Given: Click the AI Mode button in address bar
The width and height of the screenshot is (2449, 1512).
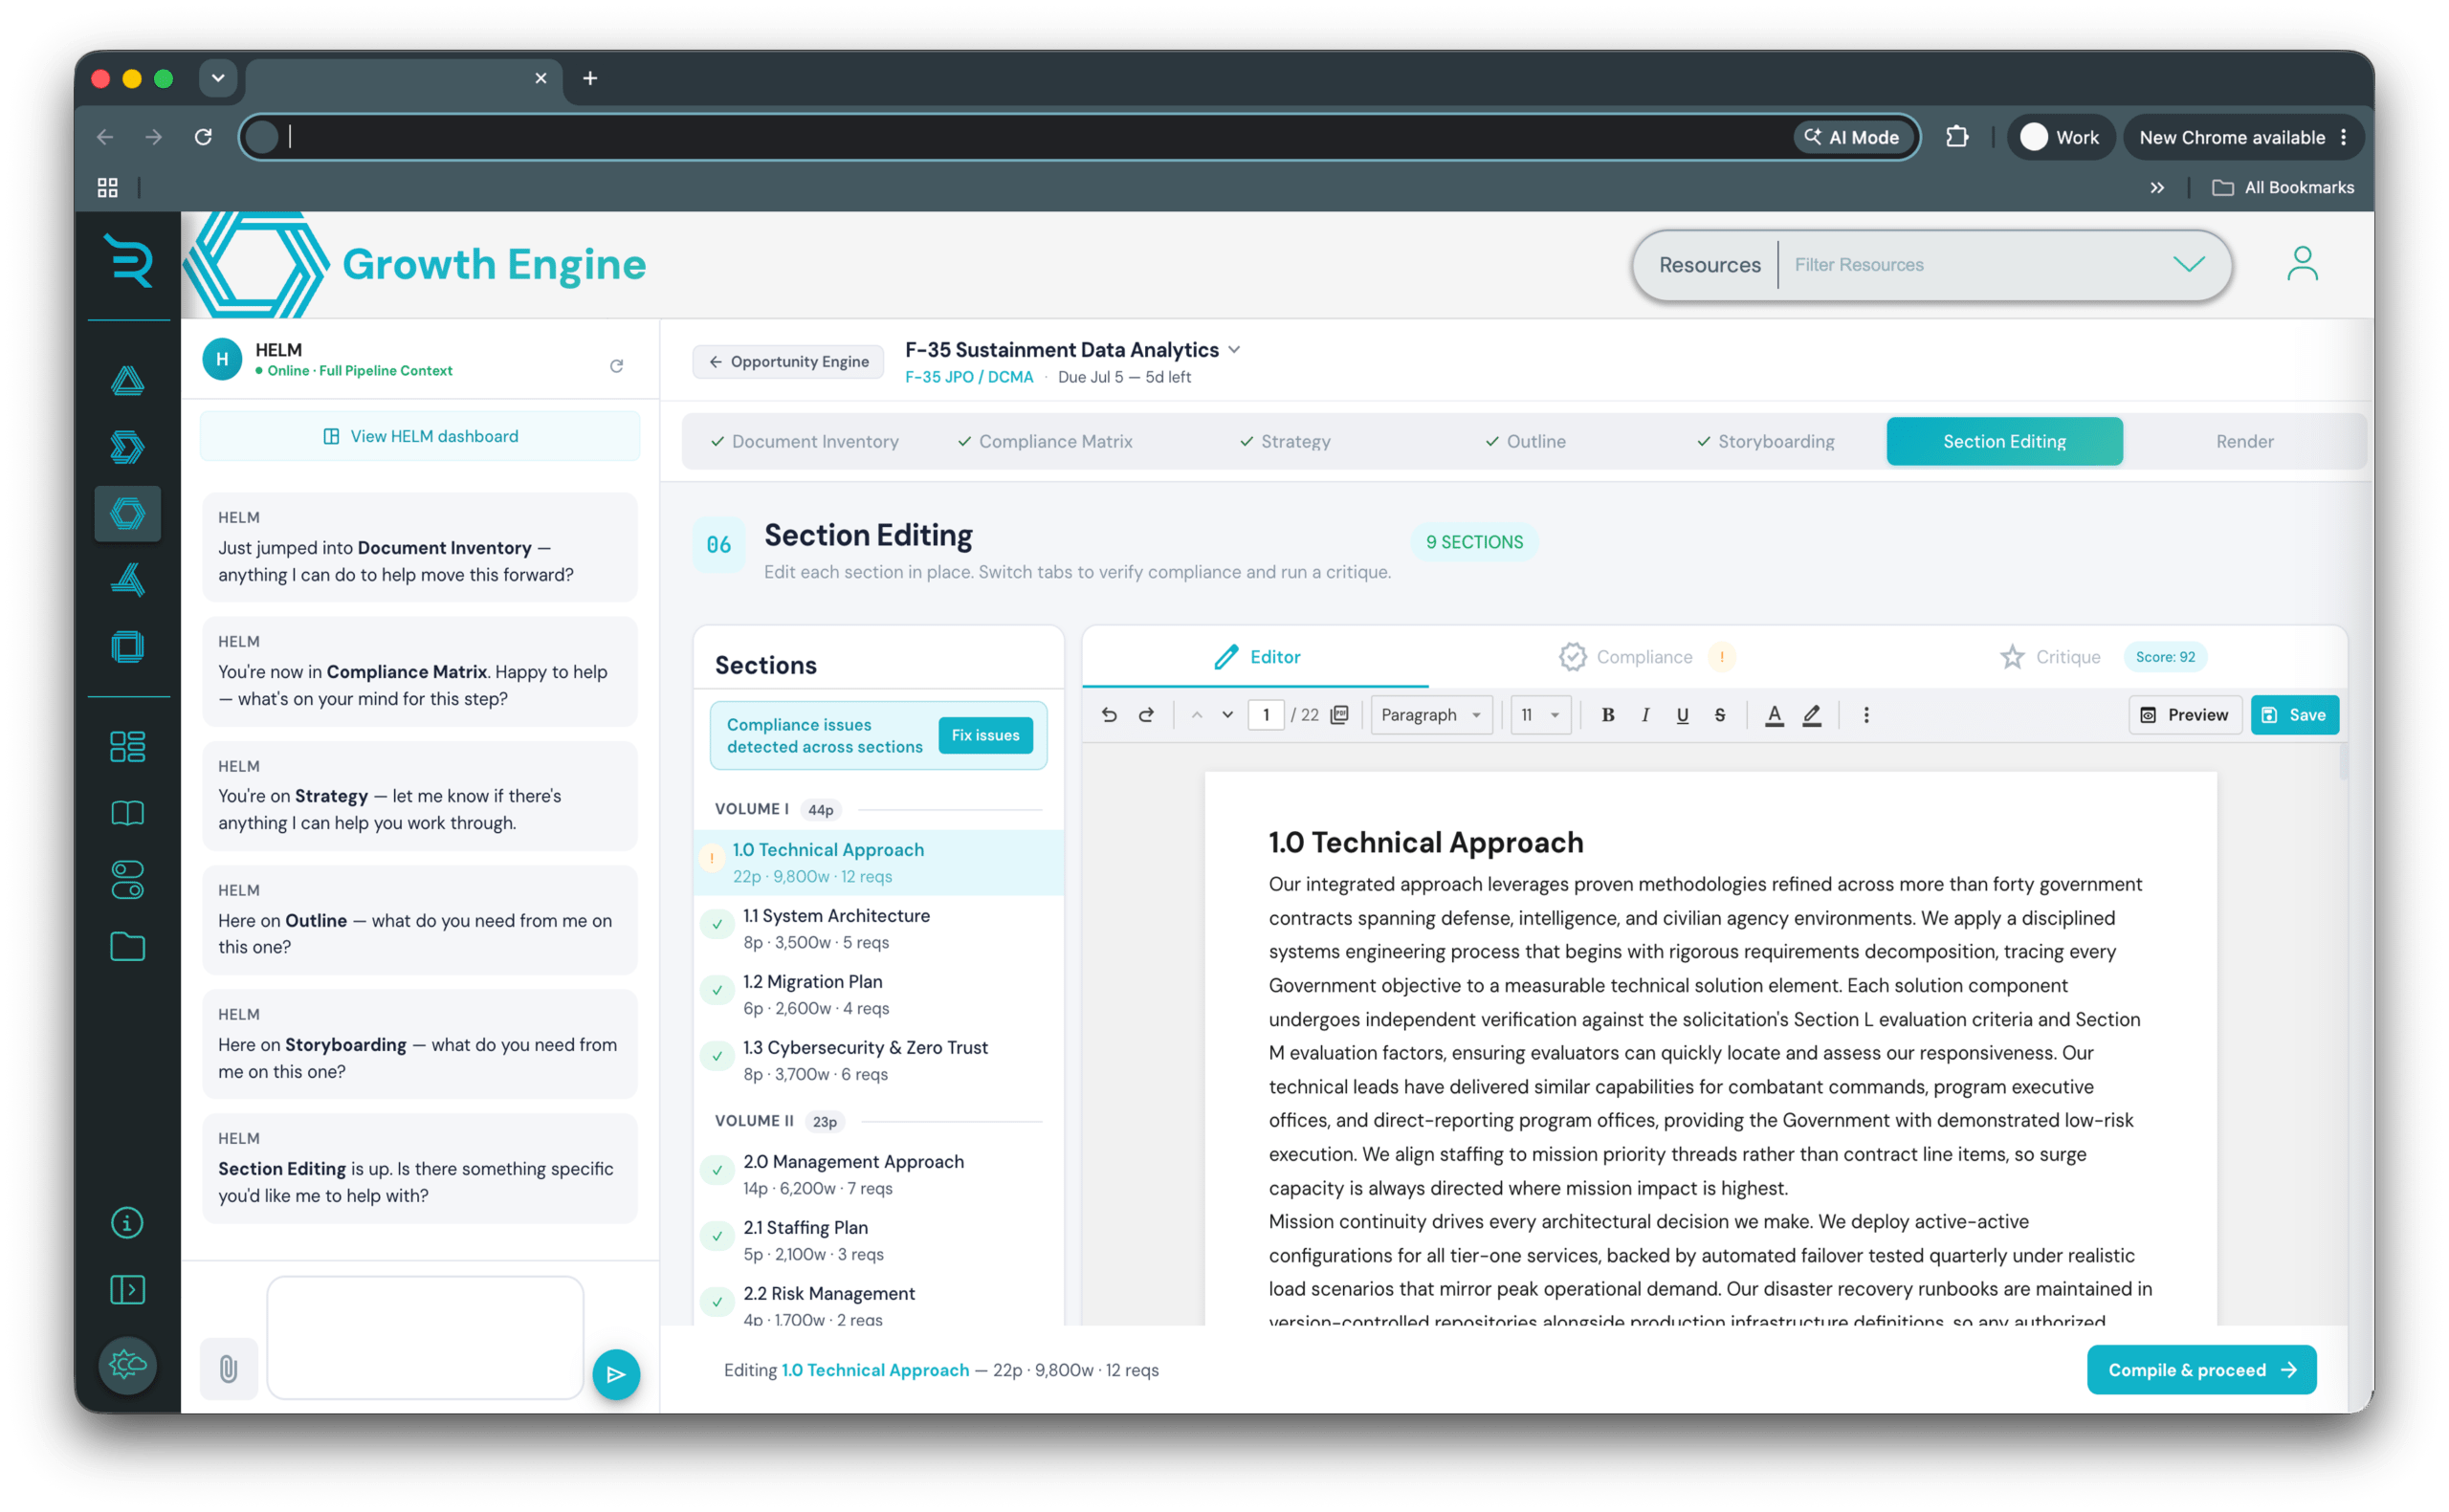Looking at the screenshot, I should (1853, 137).
